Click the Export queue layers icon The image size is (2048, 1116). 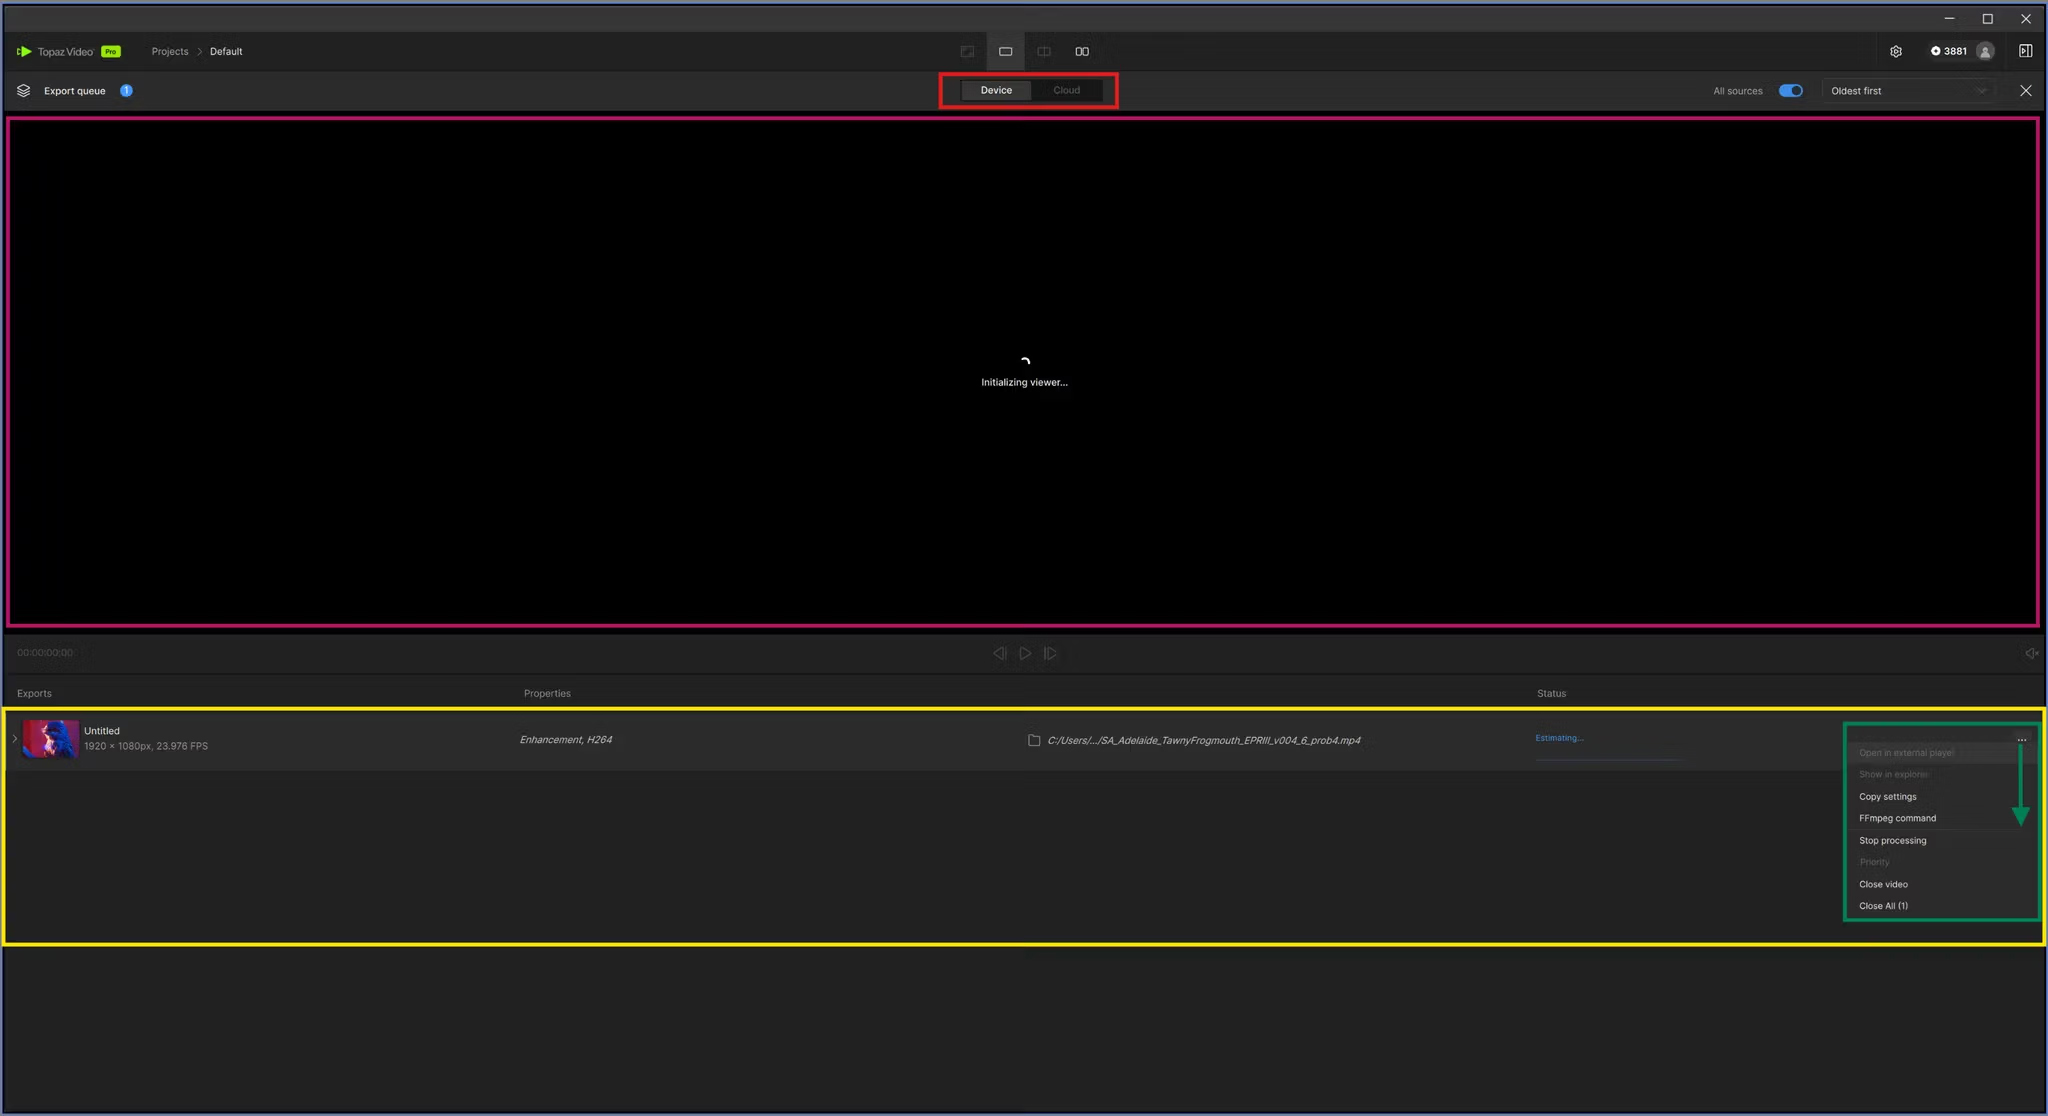point(24,91)
